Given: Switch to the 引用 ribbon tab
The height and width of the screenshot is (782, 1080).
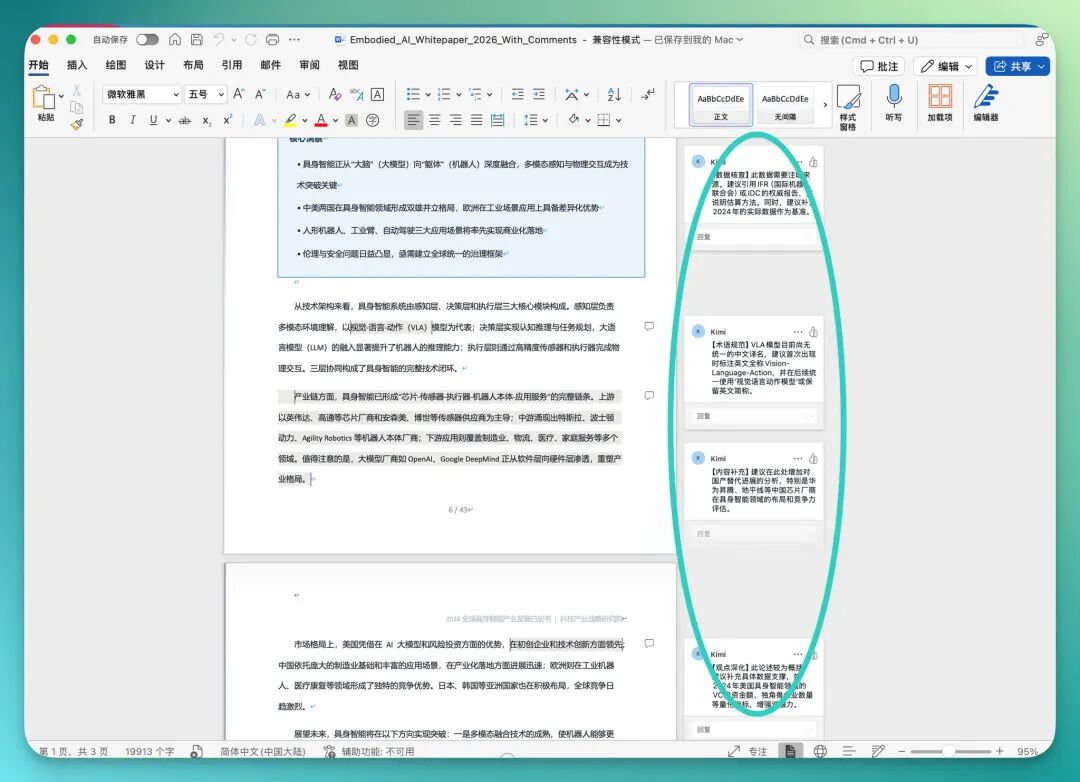Looking at the screenshot, I should (231, 65).
